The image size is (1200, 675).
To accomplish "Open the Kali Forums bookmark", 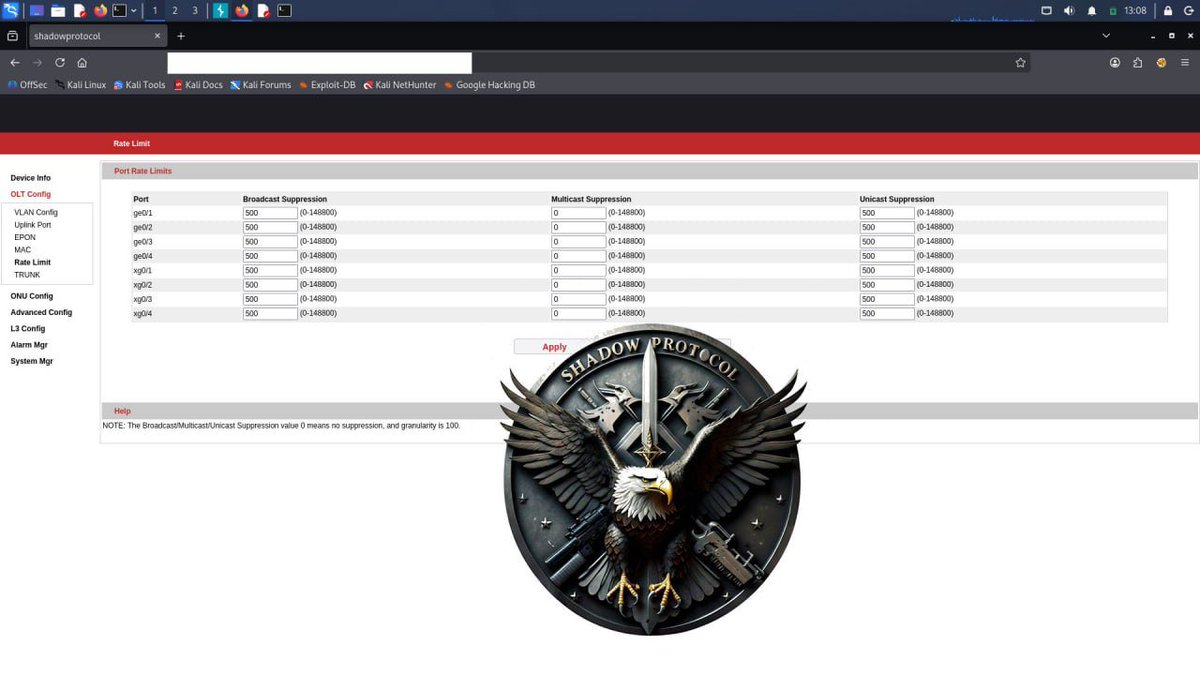I will pyautogui.click(x=260, y=85).
